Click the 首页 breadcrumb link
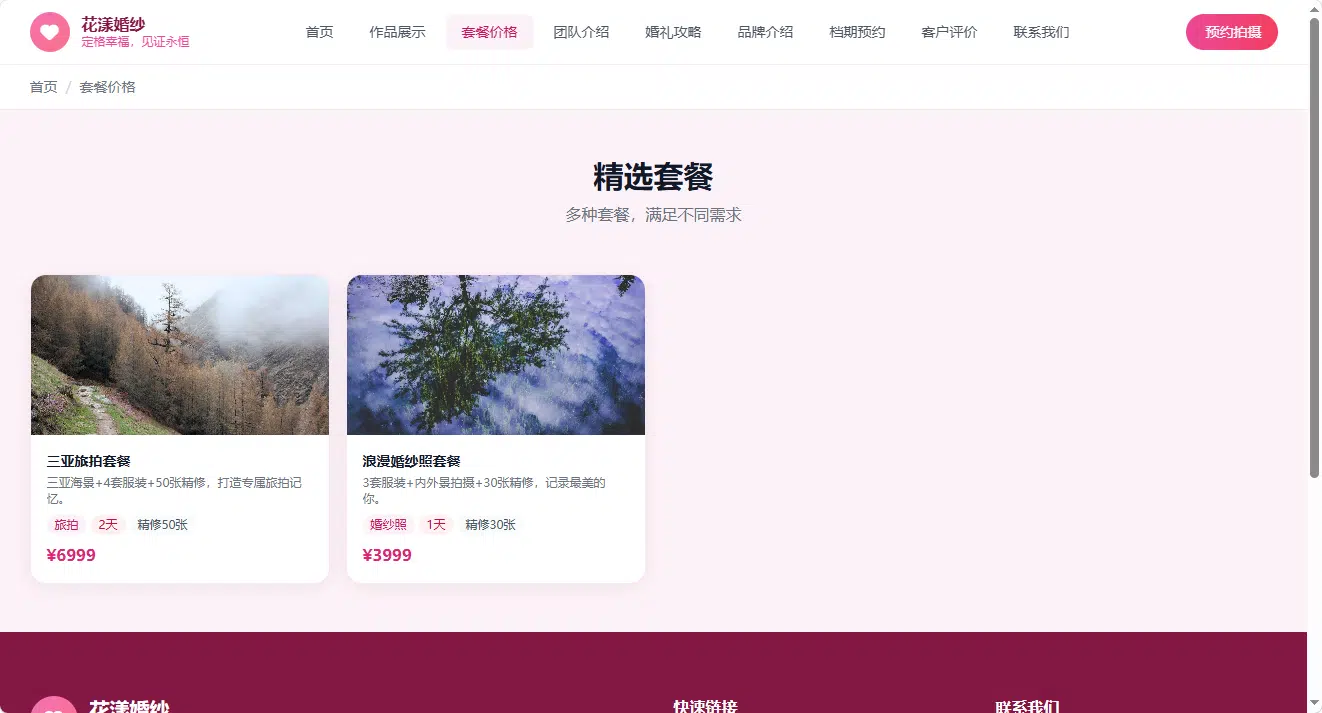 [x=44, y=87]
